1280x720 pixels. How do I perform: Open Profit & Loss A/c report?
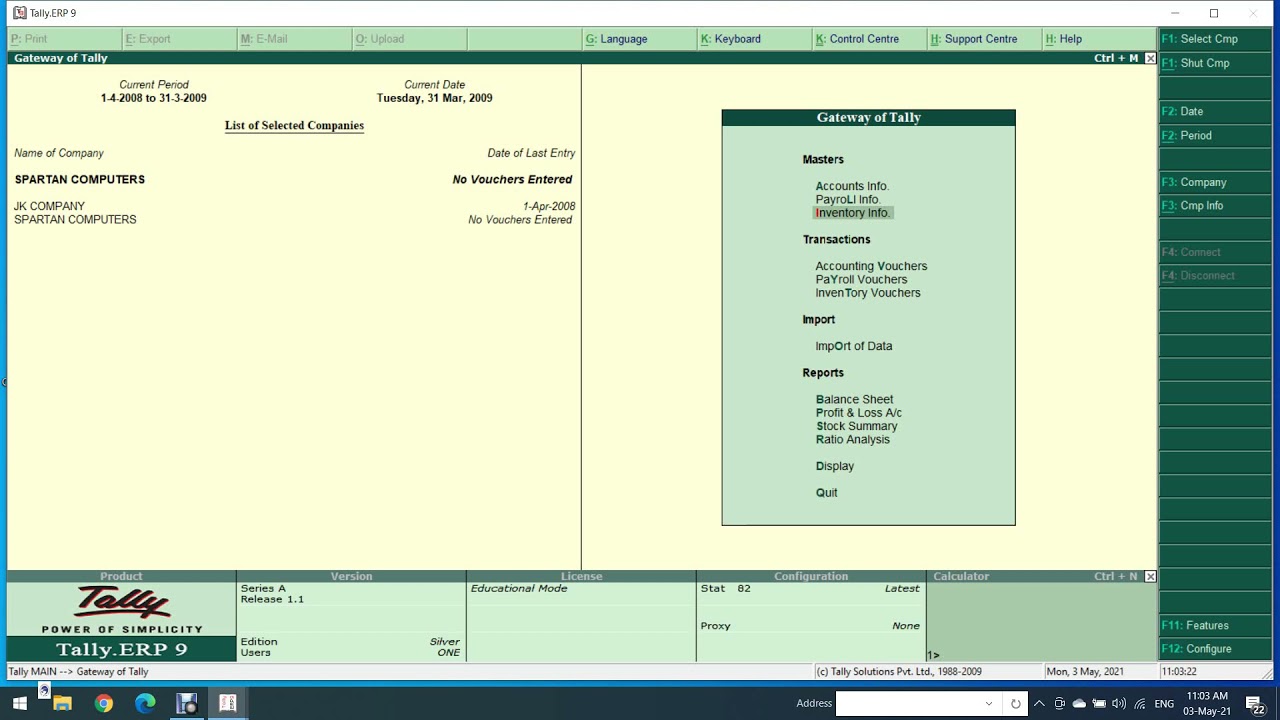(859, 413)
